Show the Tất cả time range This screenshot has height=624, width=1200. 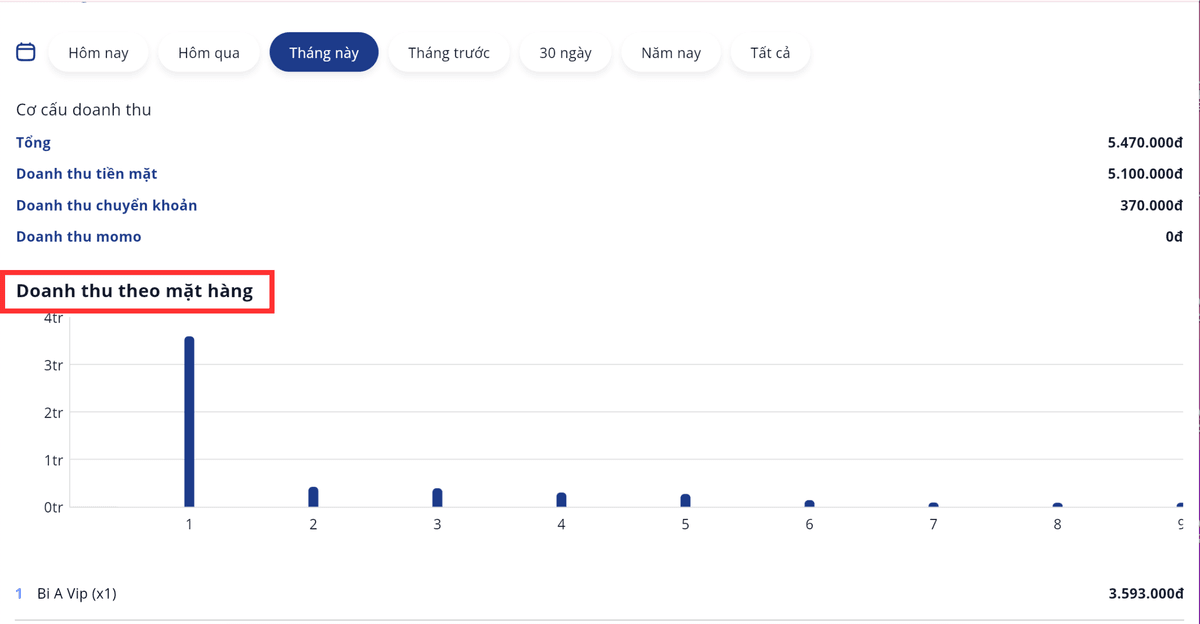point(770,53)
